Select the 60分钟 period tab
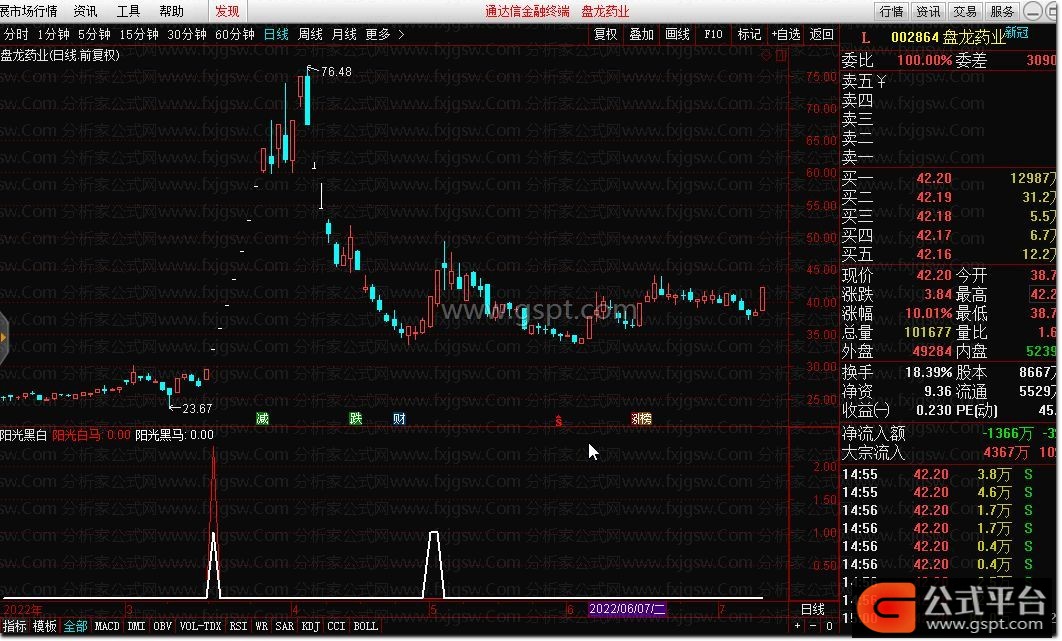 235,34
